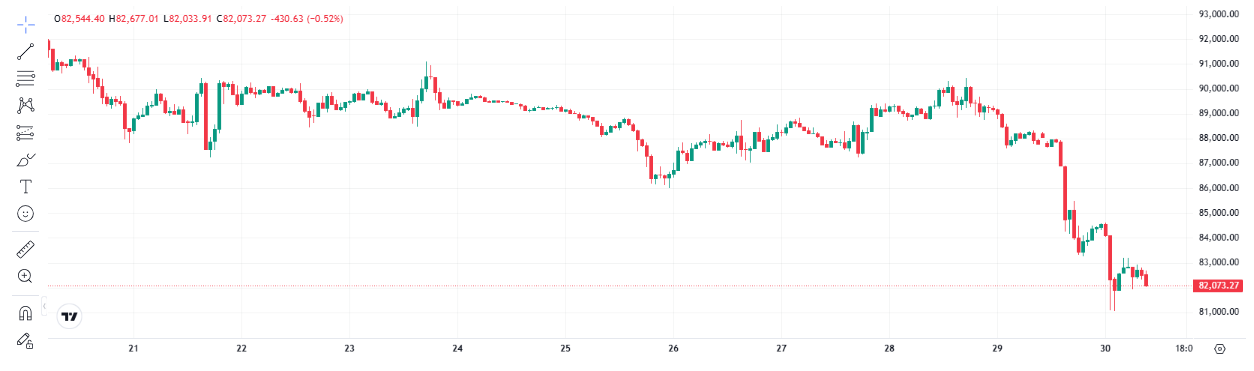Click date label 30 on time axis
This screenshot has height=371, width=1254.
click(x=1105, y=349)
